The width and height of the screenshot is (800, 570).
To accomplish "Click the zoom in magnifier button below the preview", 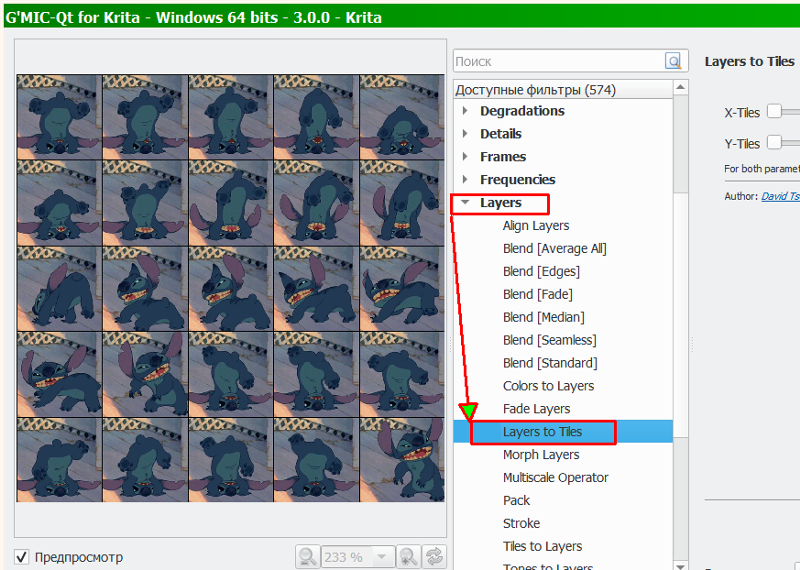I will 408,556.
